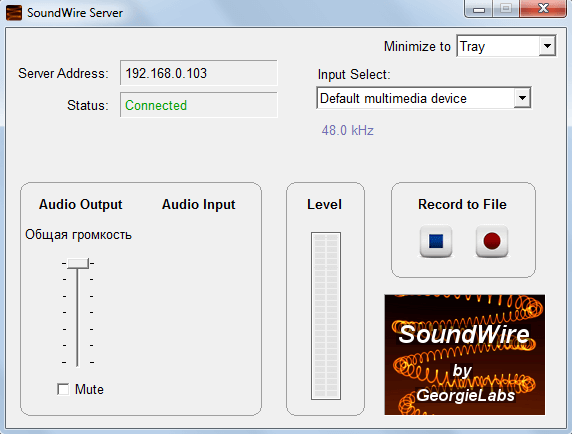Screen dimensions: 572x434
Task: Close the SoundWire Server window
Action: (543, 9)
